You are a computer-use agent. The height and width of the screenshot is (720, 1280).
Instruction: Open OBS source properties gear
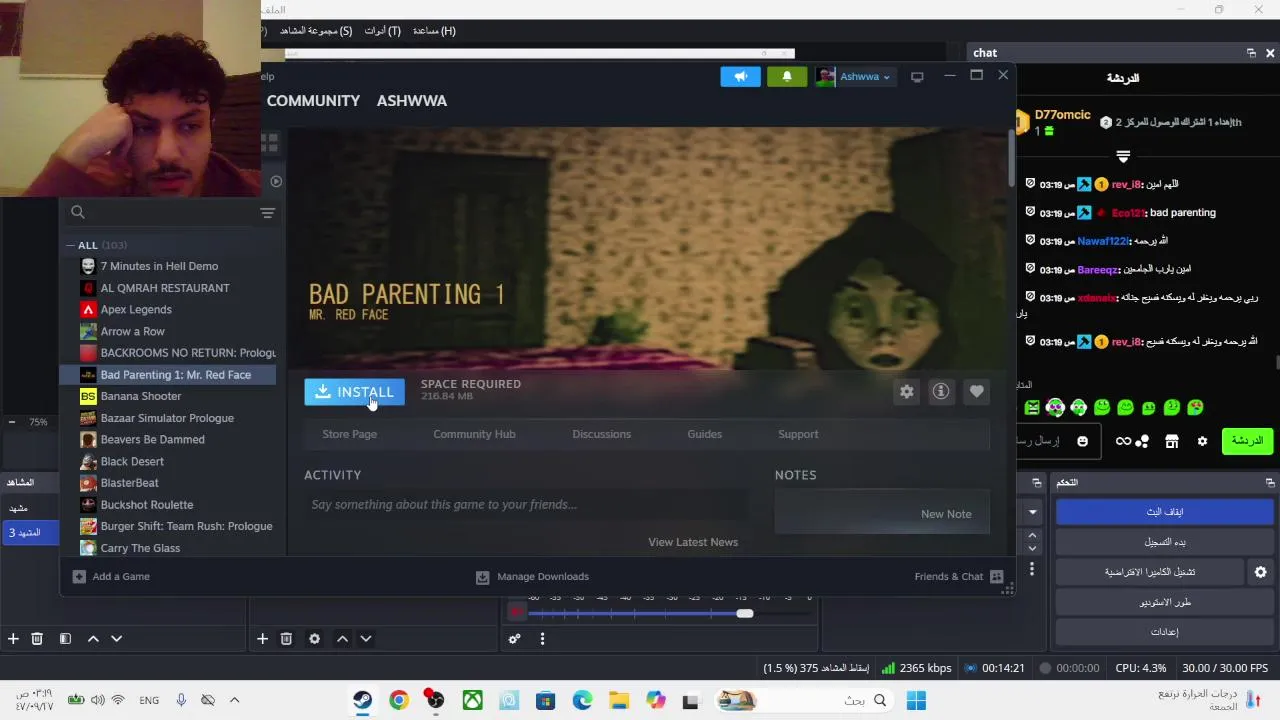[314, 639]
